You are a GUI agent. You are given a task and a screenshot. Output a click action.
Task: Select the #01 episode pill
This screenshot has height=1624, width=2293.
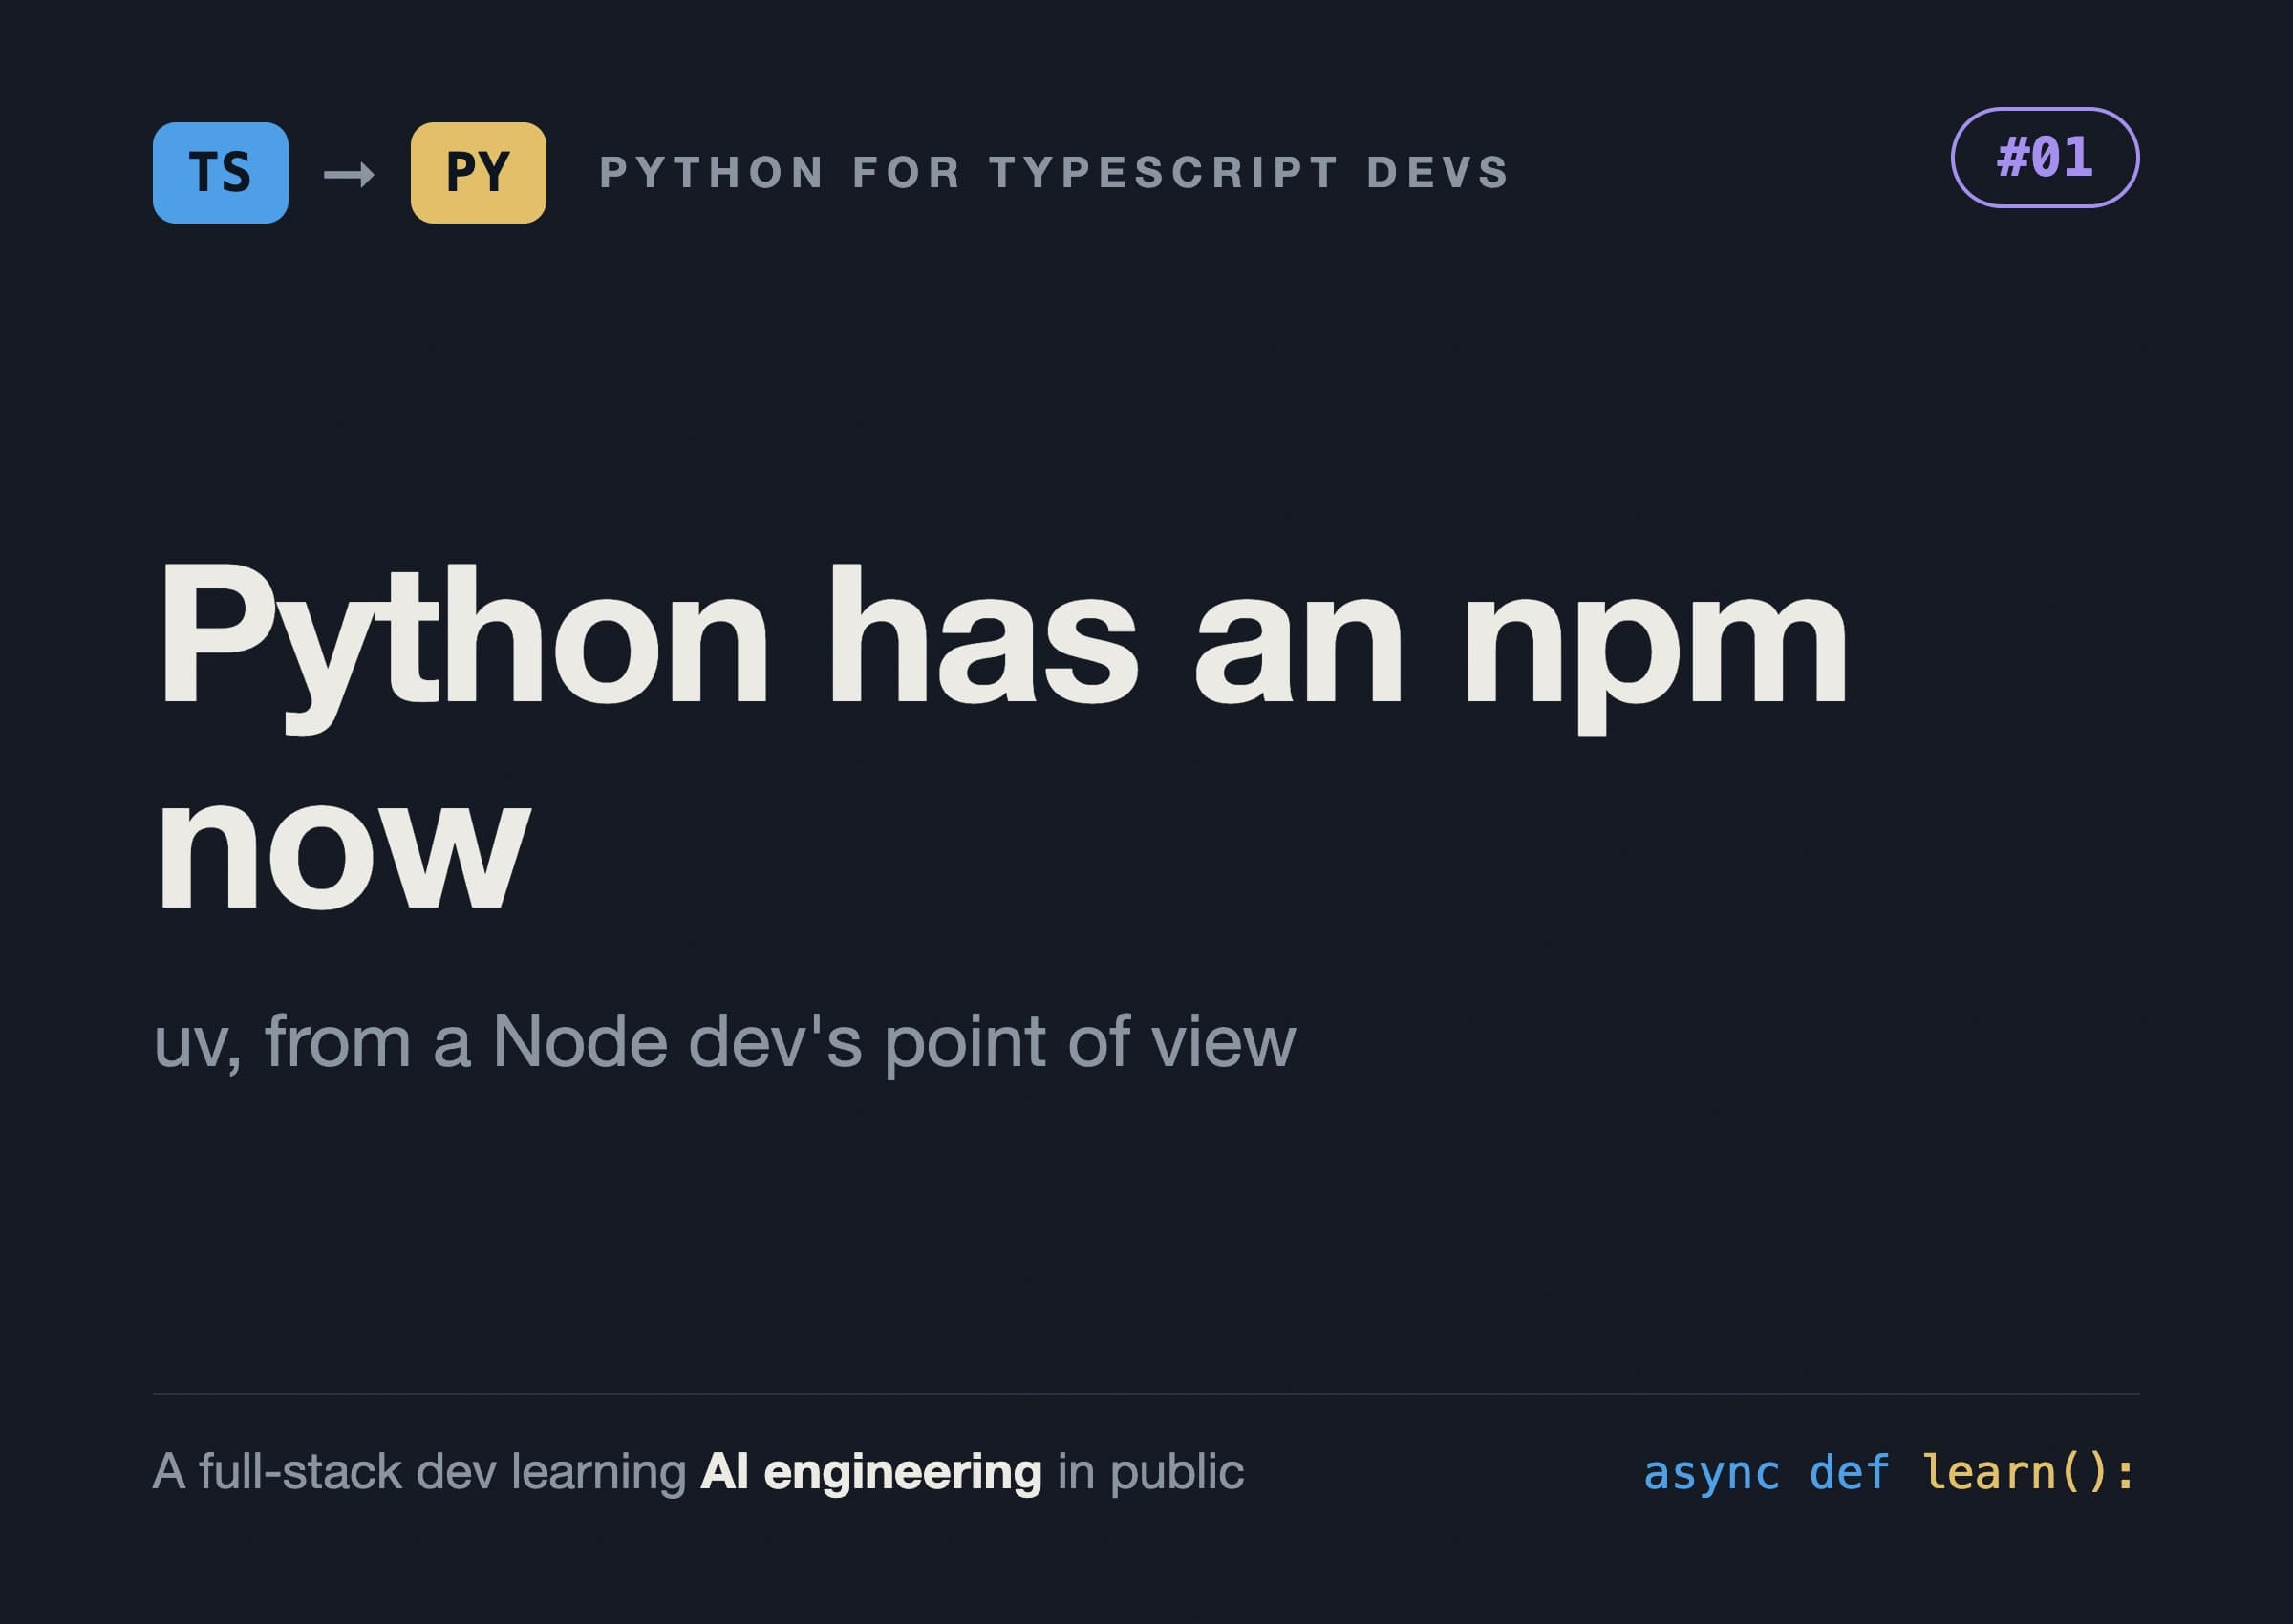2045,158
